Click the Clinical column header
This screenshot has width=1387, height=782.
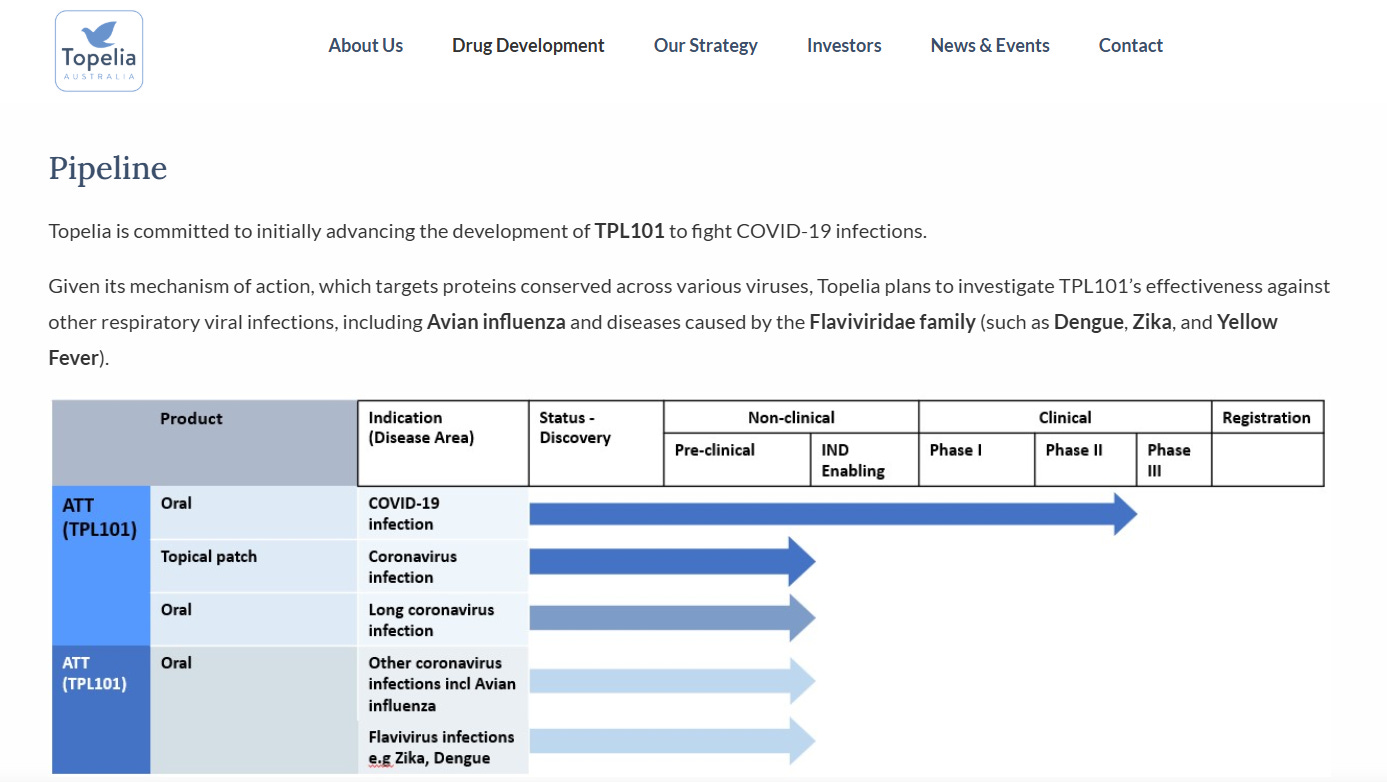pos(1065,418)
